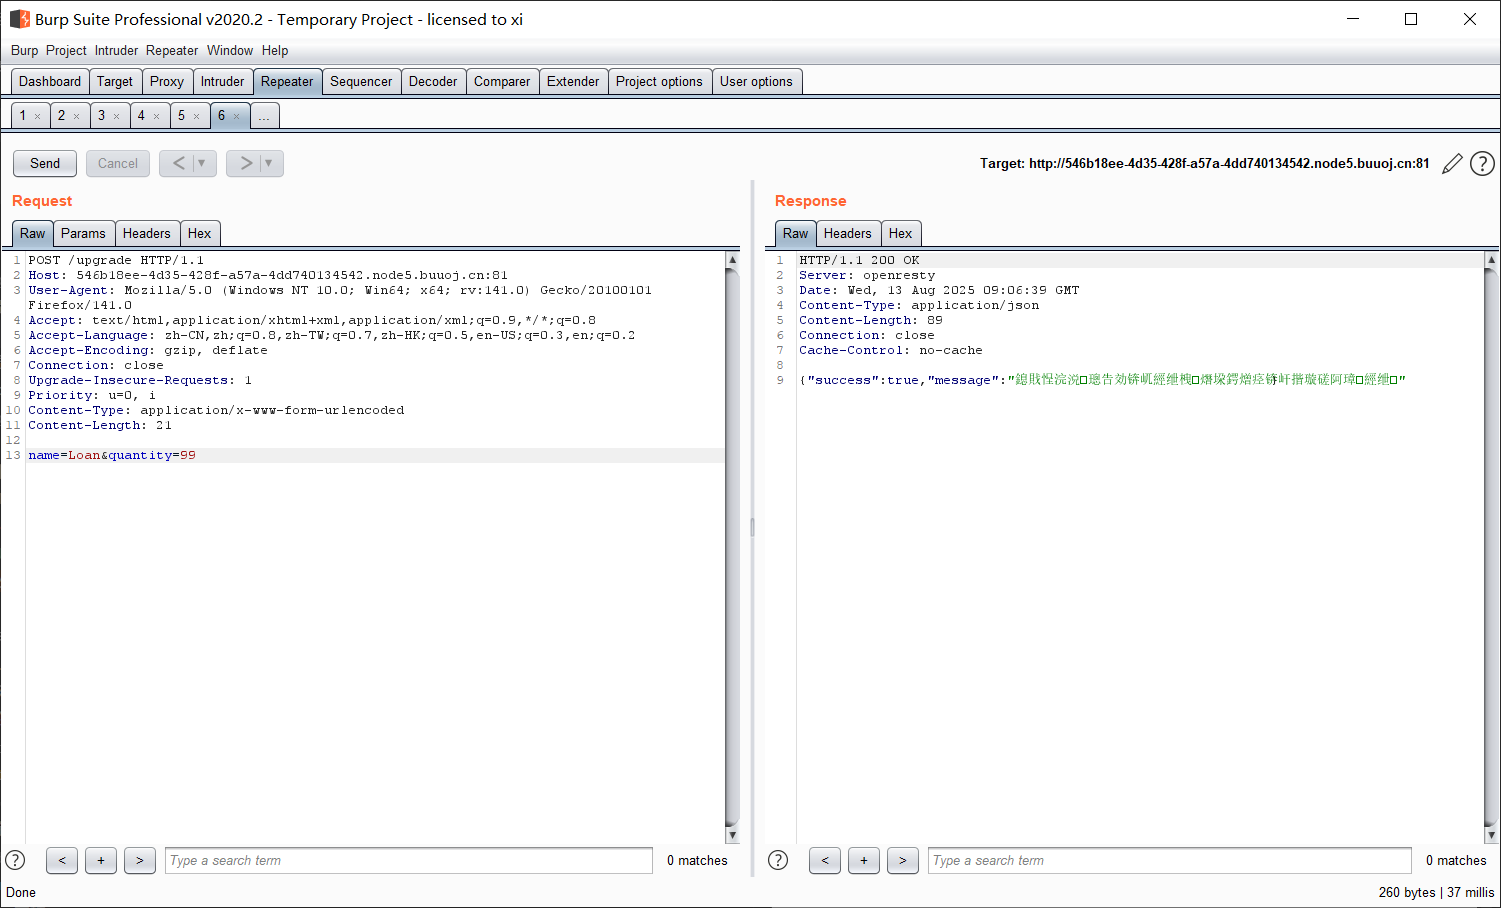The width and height of the screenshot is (1501, 908).
Task: Click plus options button in response search
Action: tap(864, 860)
